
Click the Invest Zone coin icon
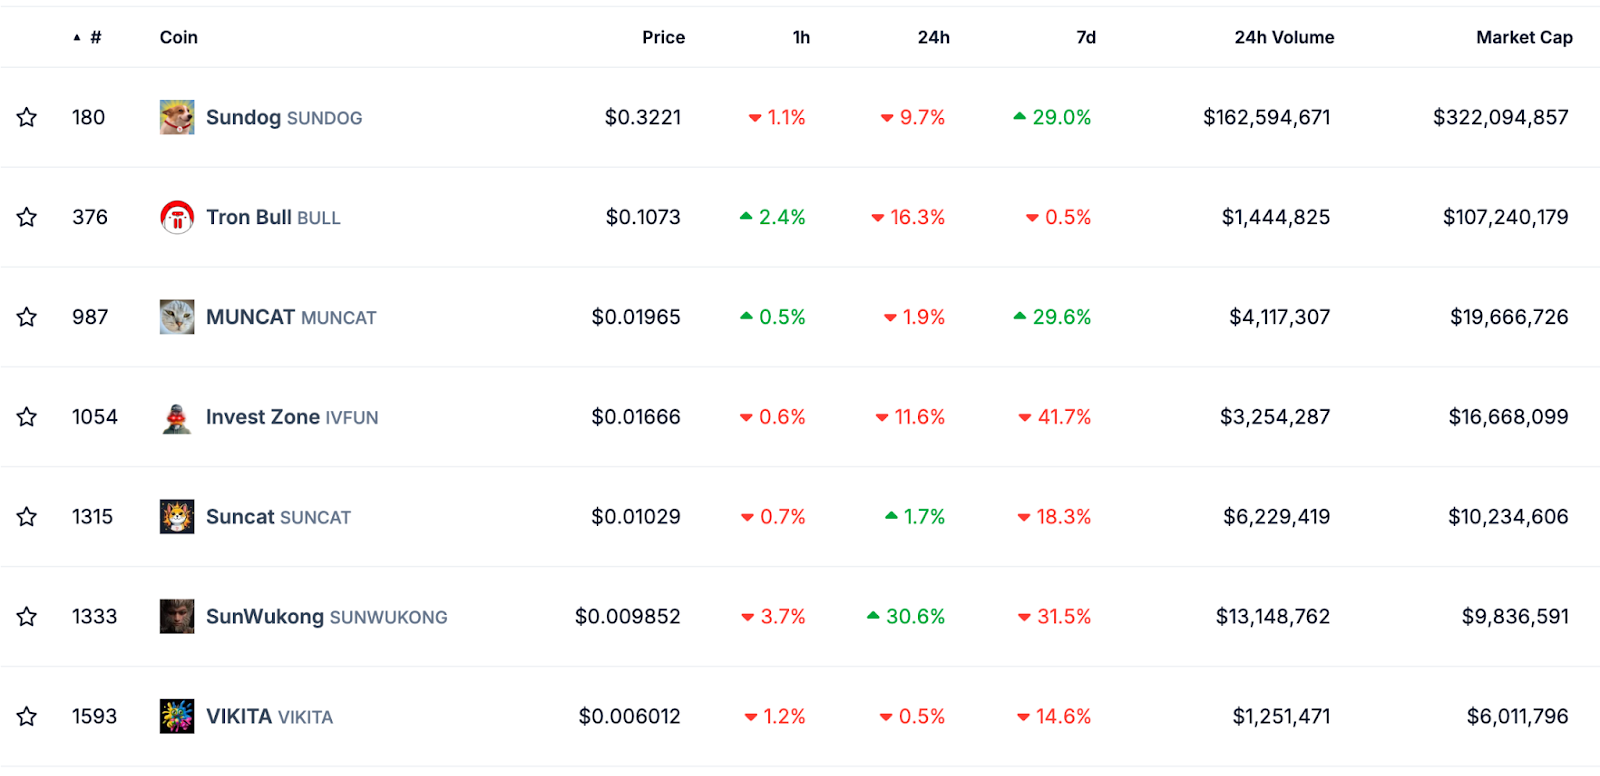click(177, 417)
